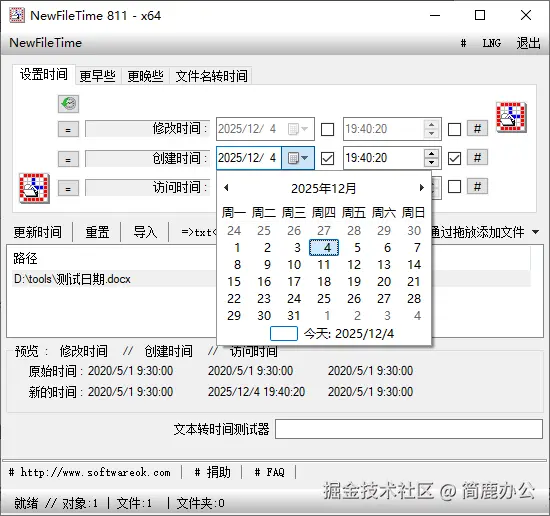The width and height of the screenshot is (550, 516).
Task: Click the 就绪 status bar text
Action: pos(26,503)
